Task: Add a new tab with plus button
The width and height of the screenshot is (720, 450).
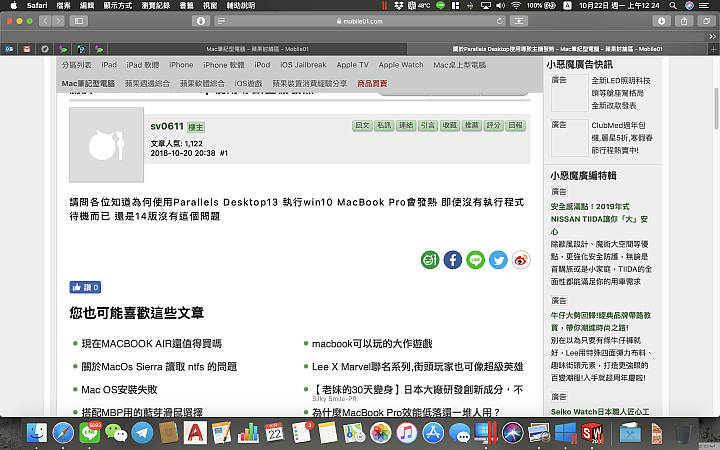Action: click(713, 49)
